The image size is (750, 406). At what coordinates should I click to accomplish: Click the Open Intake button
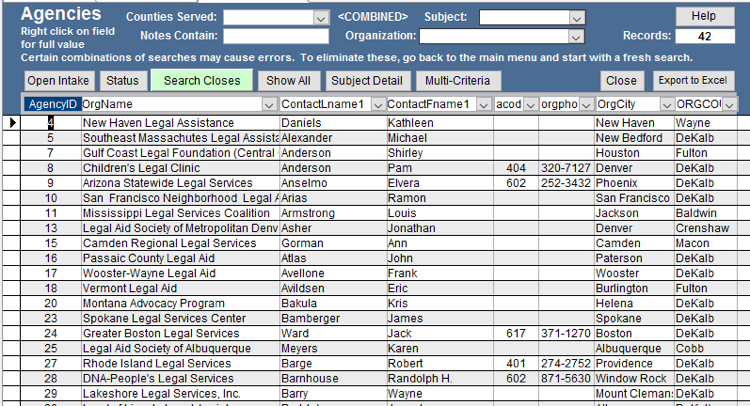click(56, 81)
